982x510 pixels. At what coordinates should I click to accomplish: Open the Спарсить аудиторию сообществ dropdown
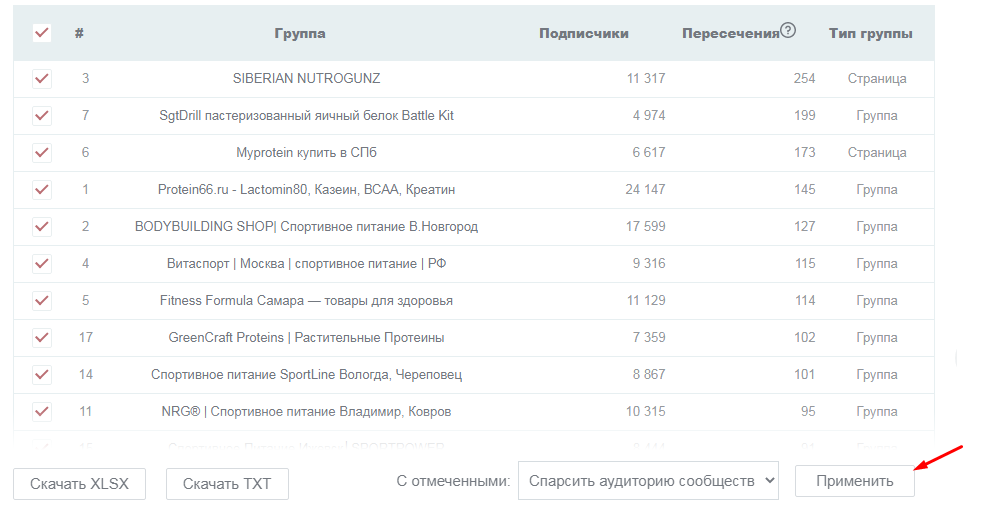point(648,481)
